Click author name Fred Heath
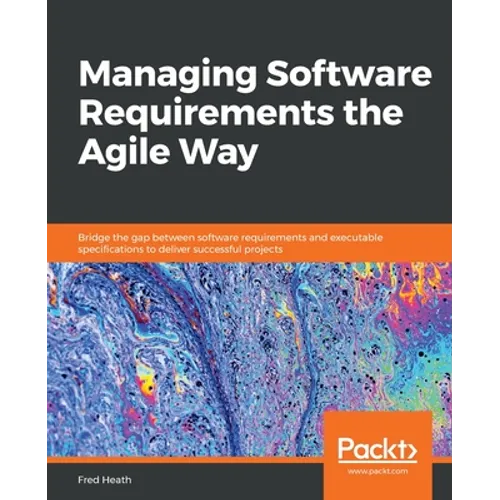The width and height of the screenshot is (500, 500). [x=105, y=480]
